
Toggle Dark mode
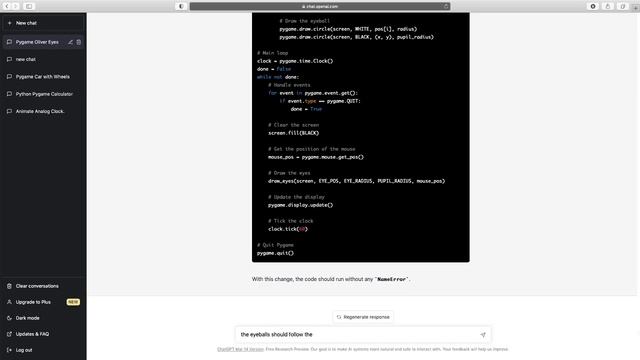[x=43, y=318]
